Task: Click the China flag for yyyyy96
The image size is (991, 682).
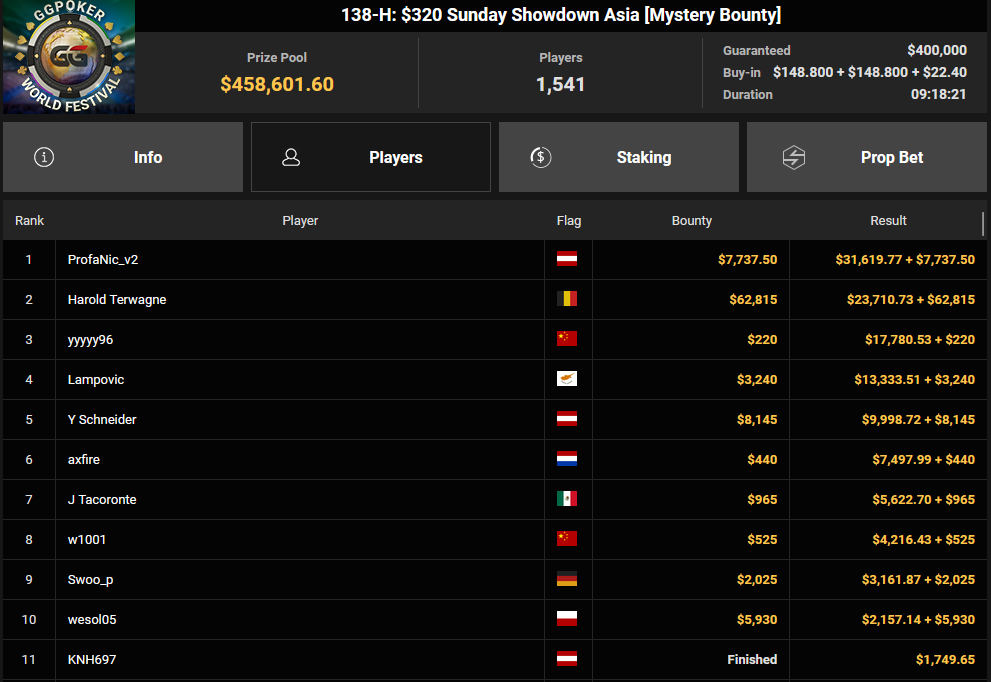Action: (567, 339)
